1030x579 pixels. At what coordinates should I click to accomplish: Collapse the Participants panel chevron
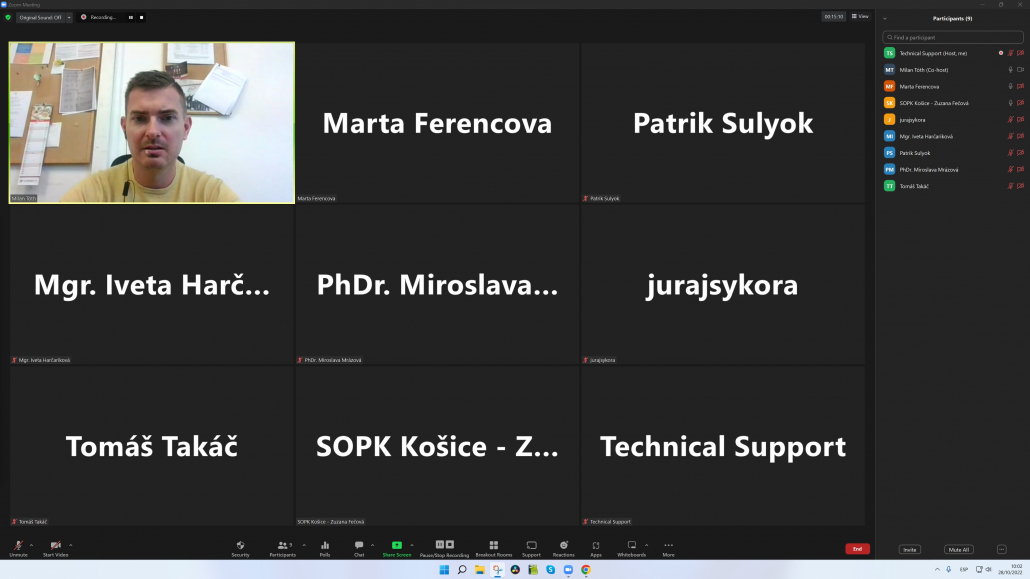pos(885,18)
